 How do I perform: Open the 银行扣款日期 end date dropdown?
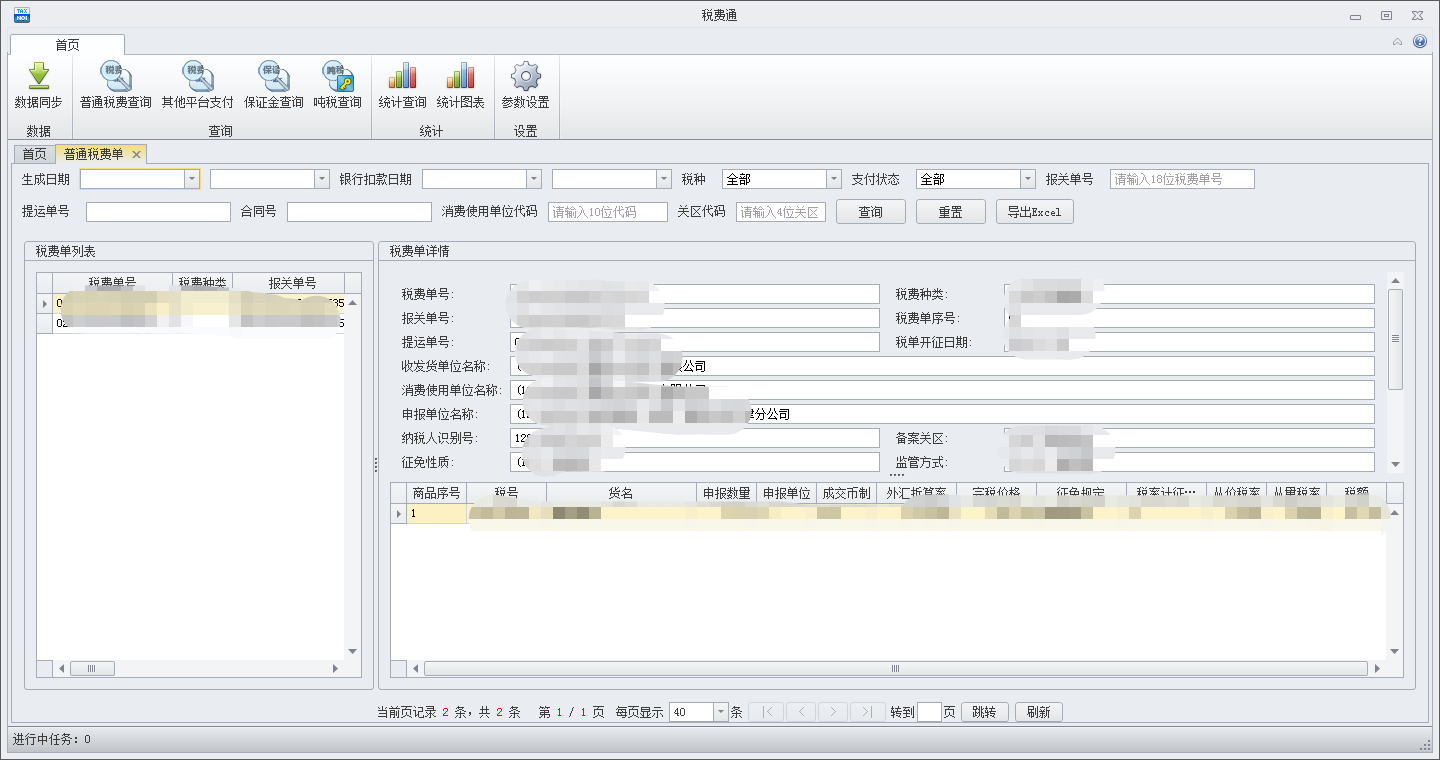[663, 179]
